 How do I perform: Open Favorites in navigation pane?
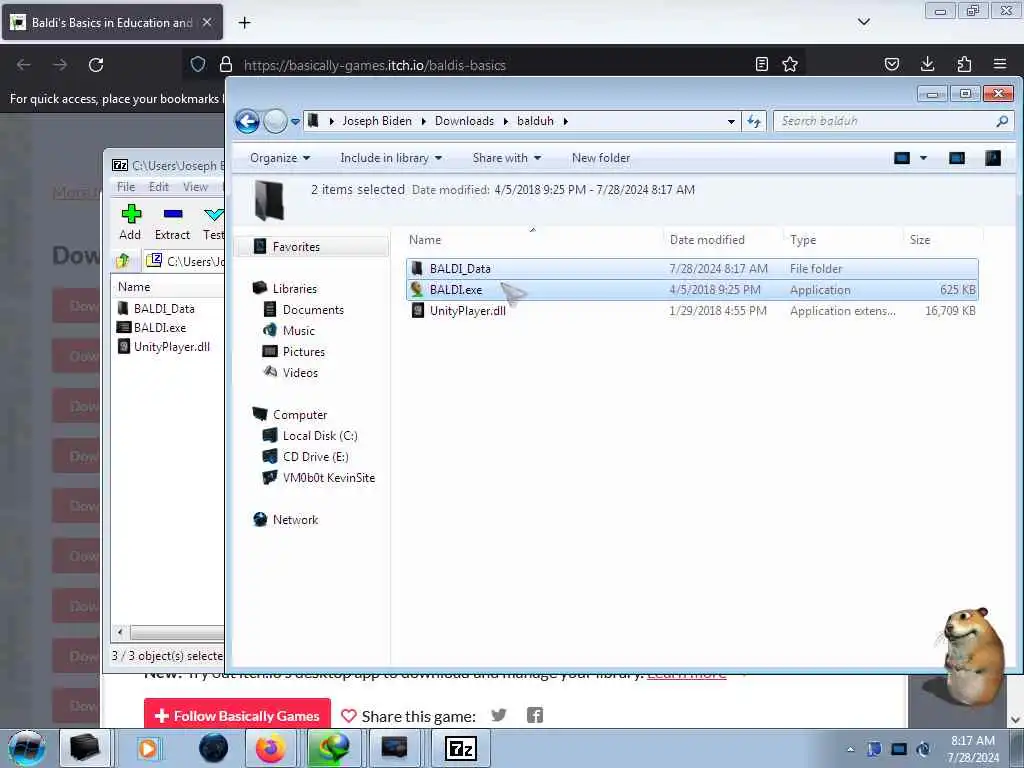click(x=296, y=247)
